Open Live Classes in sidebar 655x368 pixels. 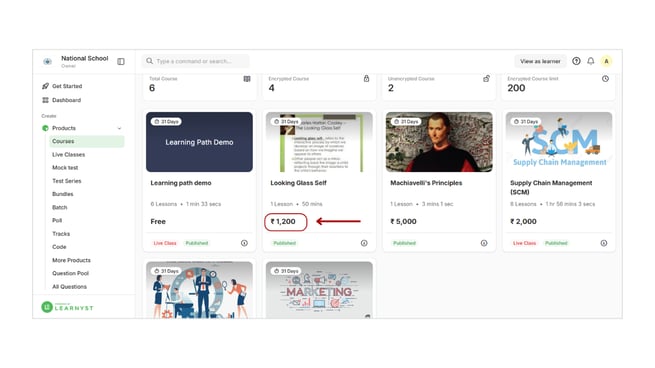tap(69, 155)
